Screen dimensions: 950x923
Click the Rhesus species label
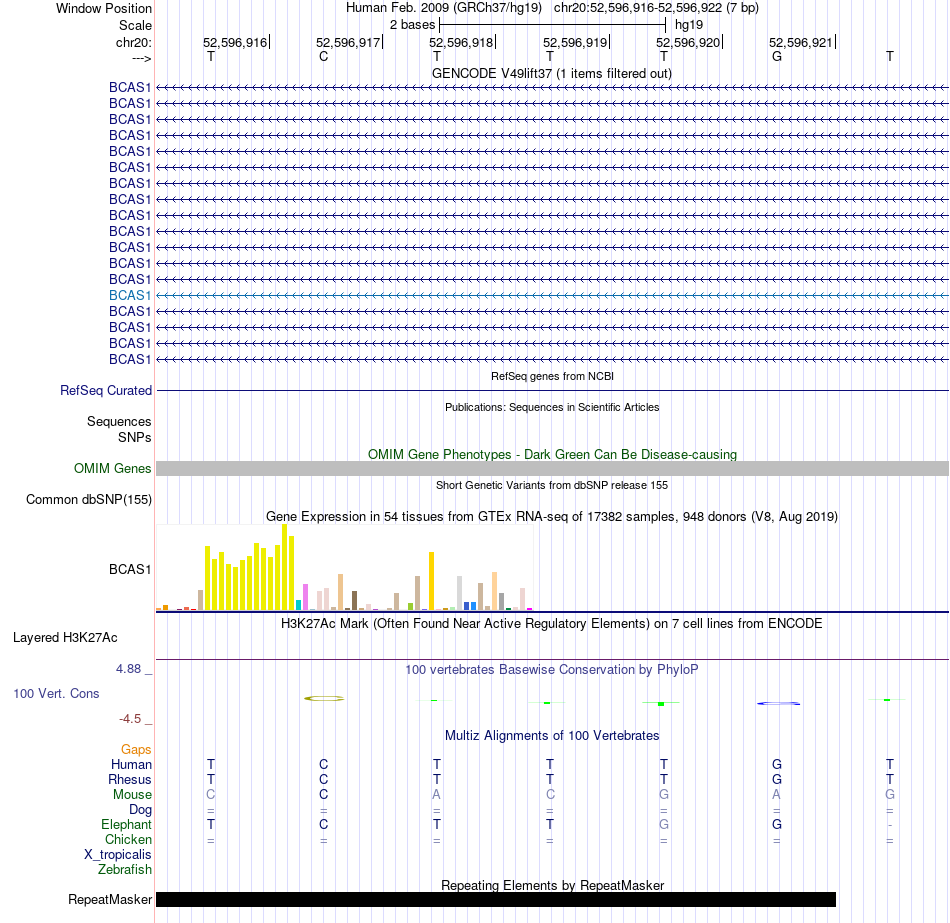tap(130, 779)
